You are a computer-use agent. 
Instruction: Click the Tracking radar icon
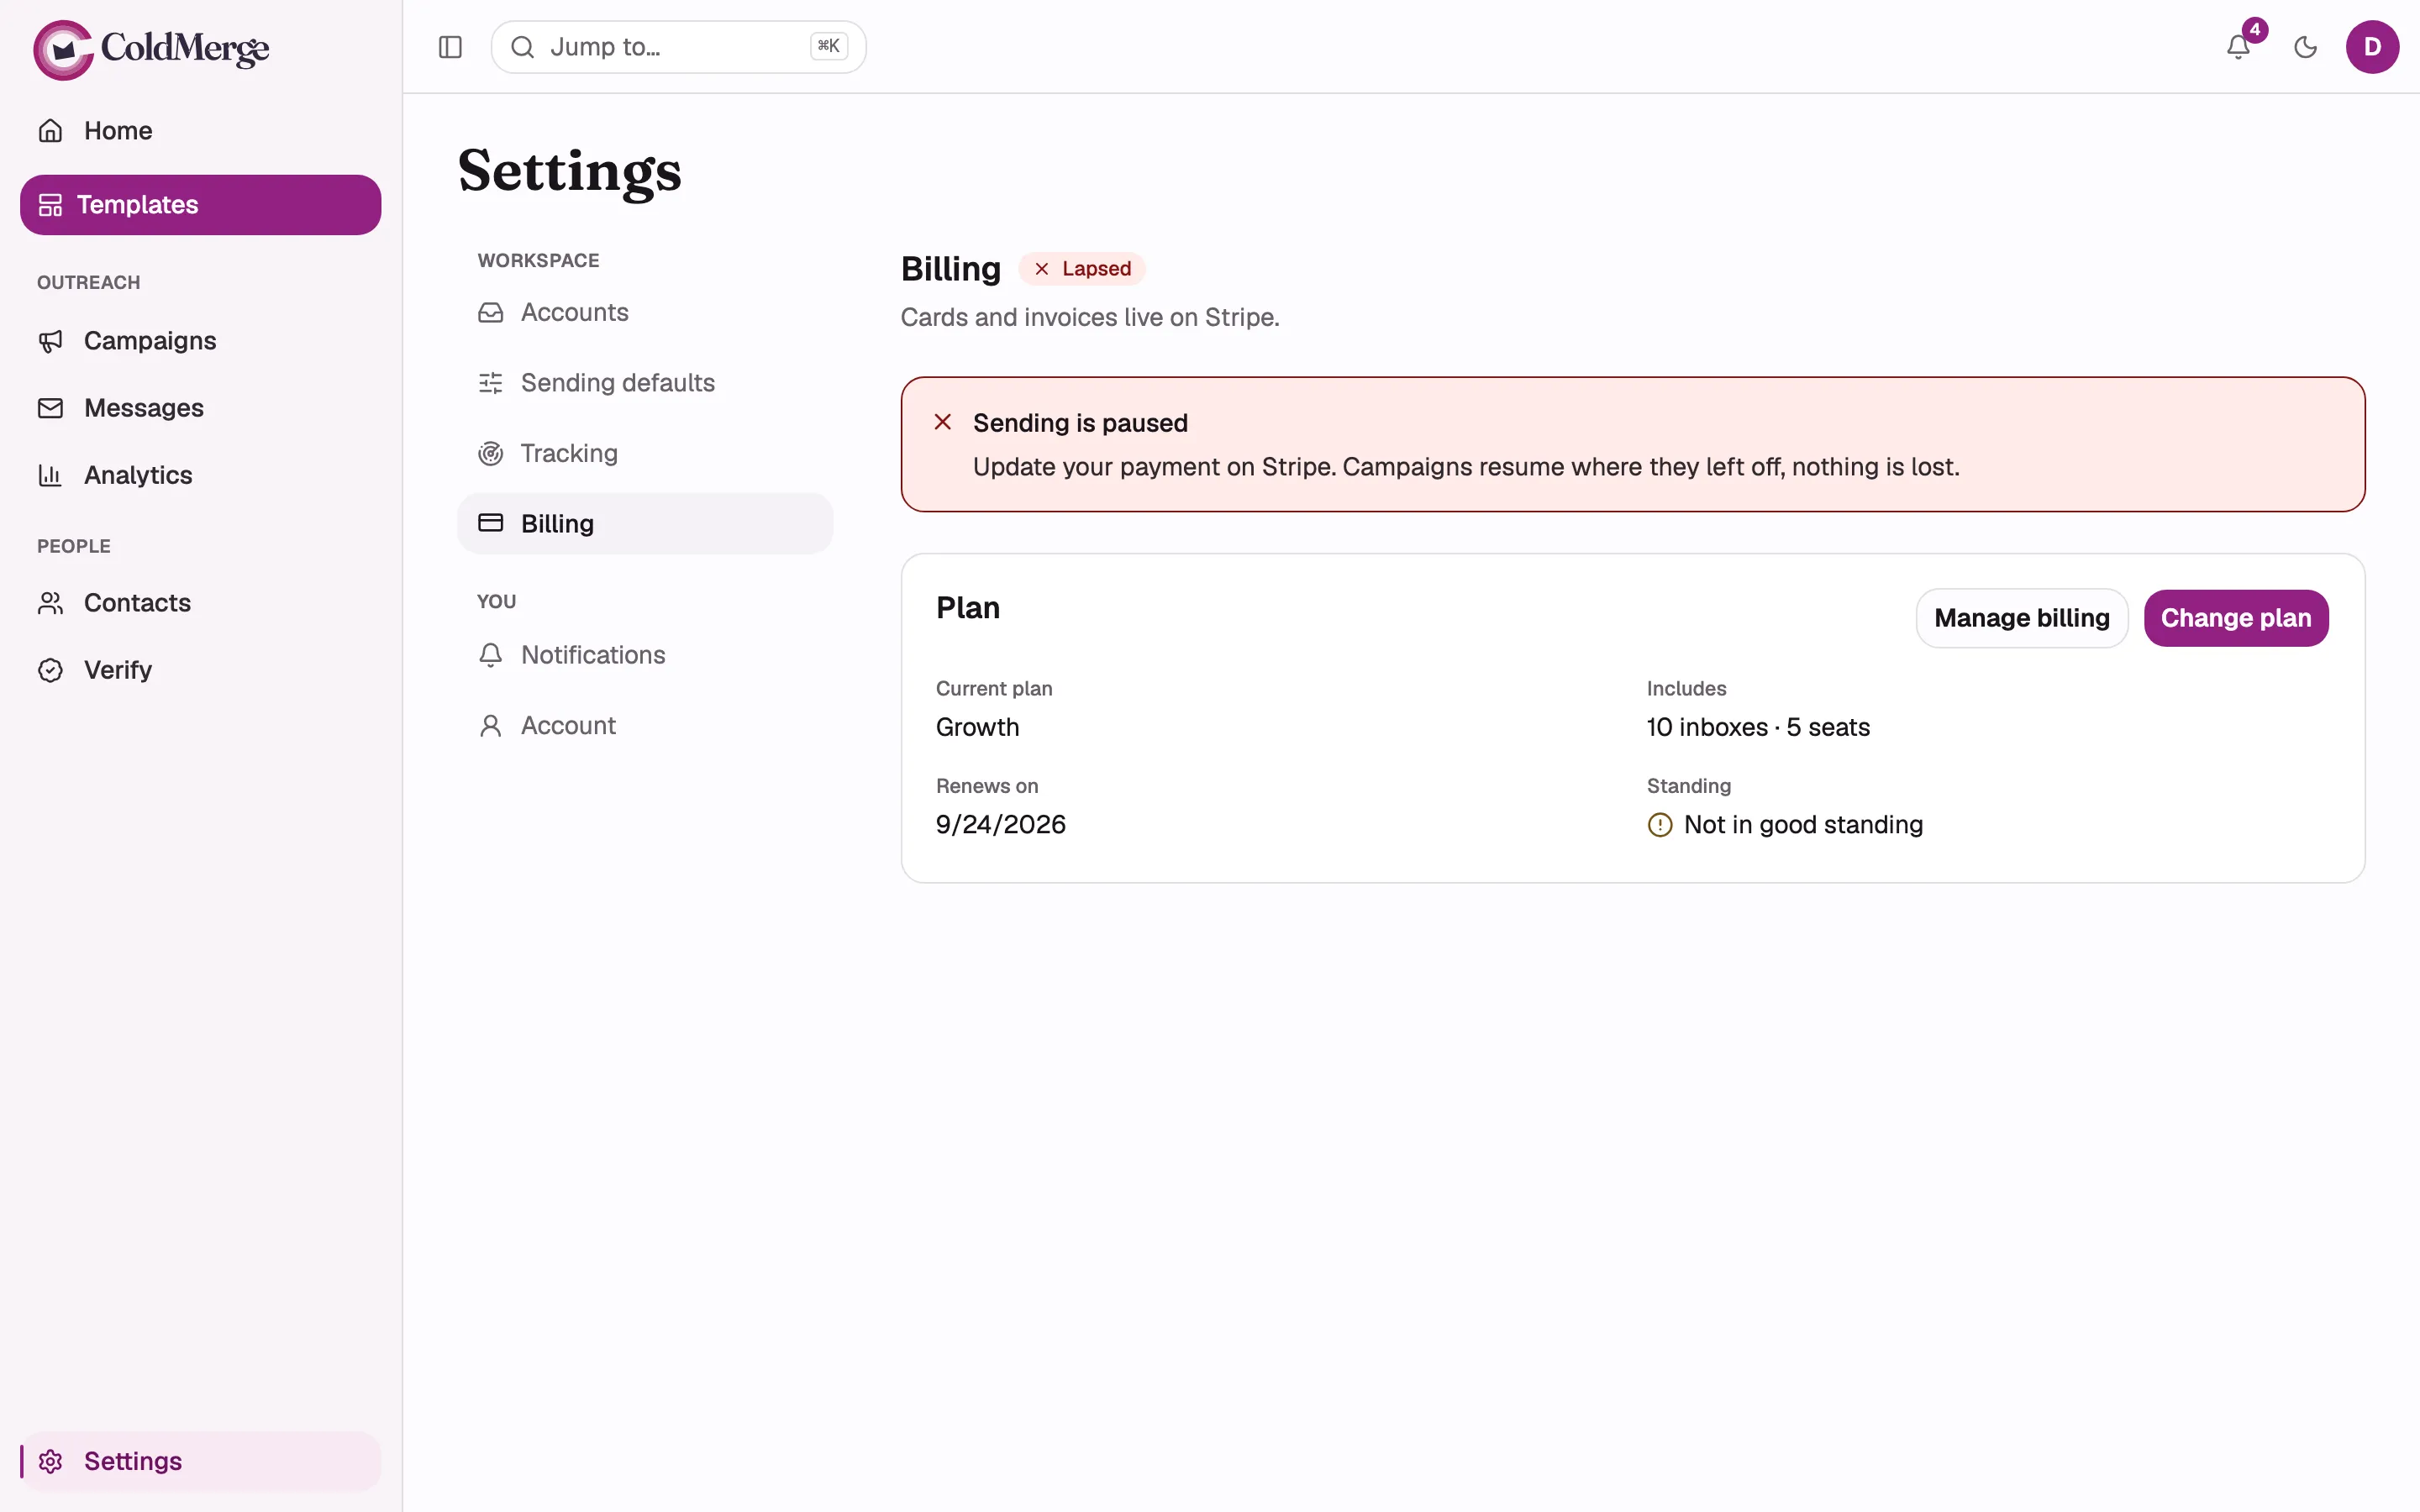(x=490, y=454)
